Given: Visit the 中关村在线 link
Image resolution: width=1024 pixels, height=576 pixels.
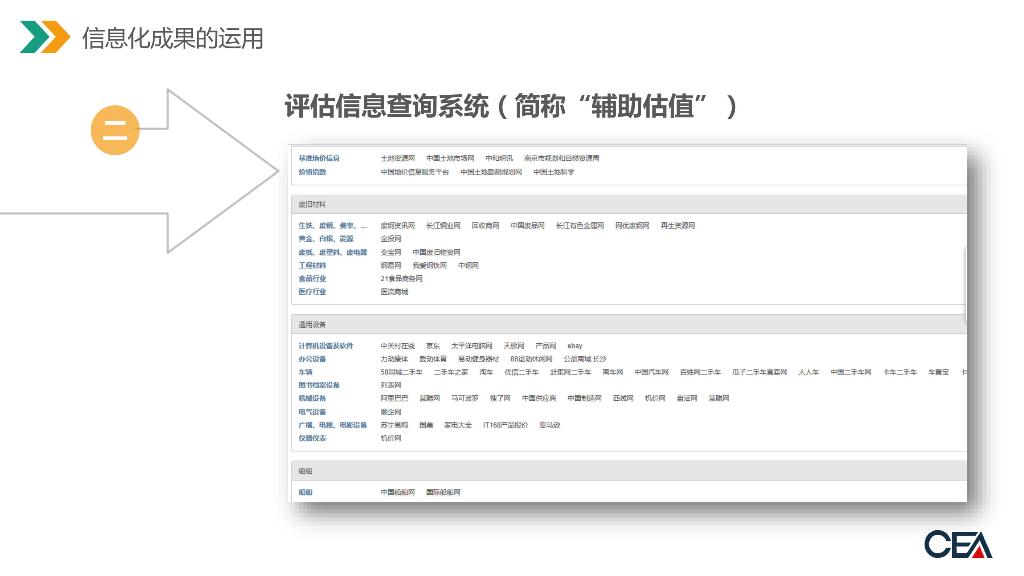Looking at the screenshot, I should point(398,345).
